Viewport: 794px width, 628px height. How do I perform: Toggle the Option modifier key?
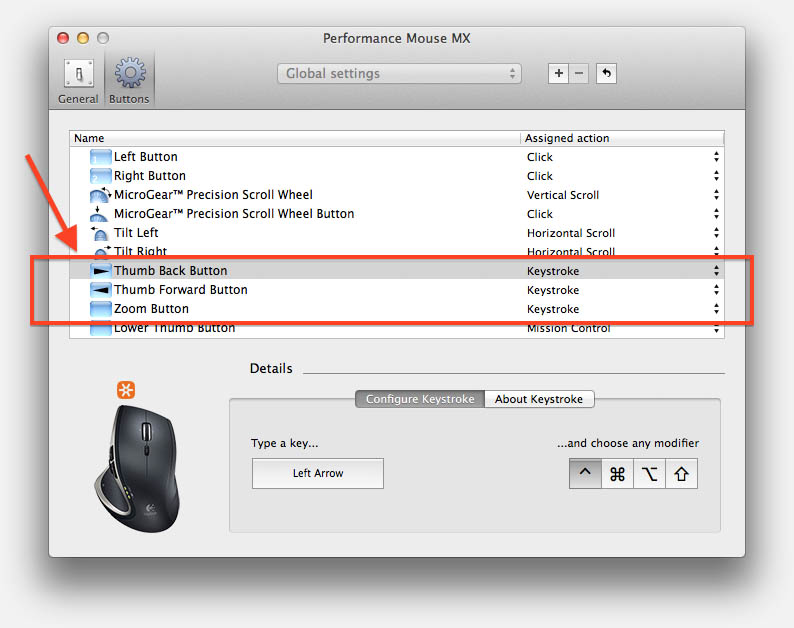coord(649,474)
